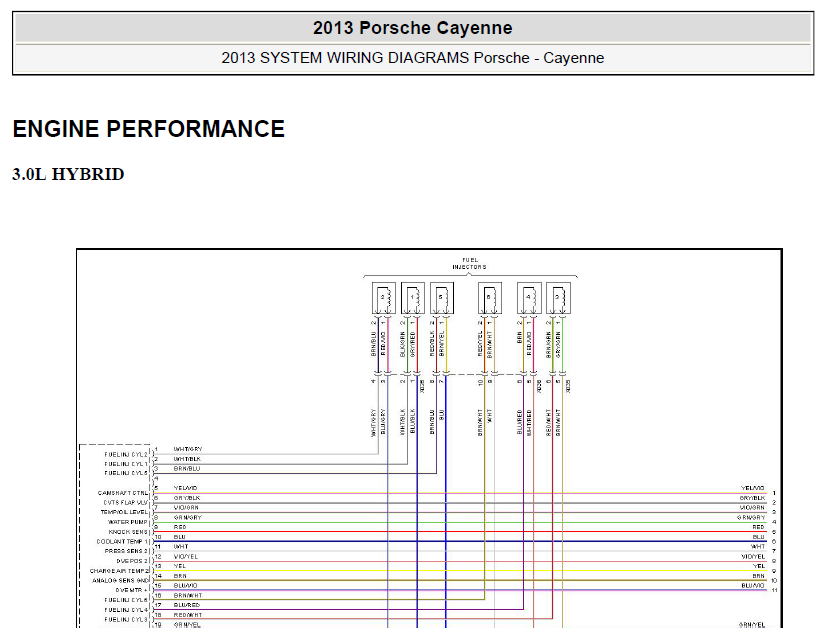
Task: Select fuel injector symbol numbered 5
Action: 442,298
